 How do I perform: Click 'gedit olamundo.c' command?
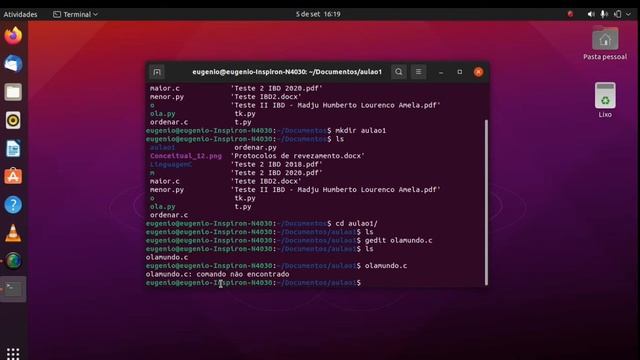click(x=398, y=240)
